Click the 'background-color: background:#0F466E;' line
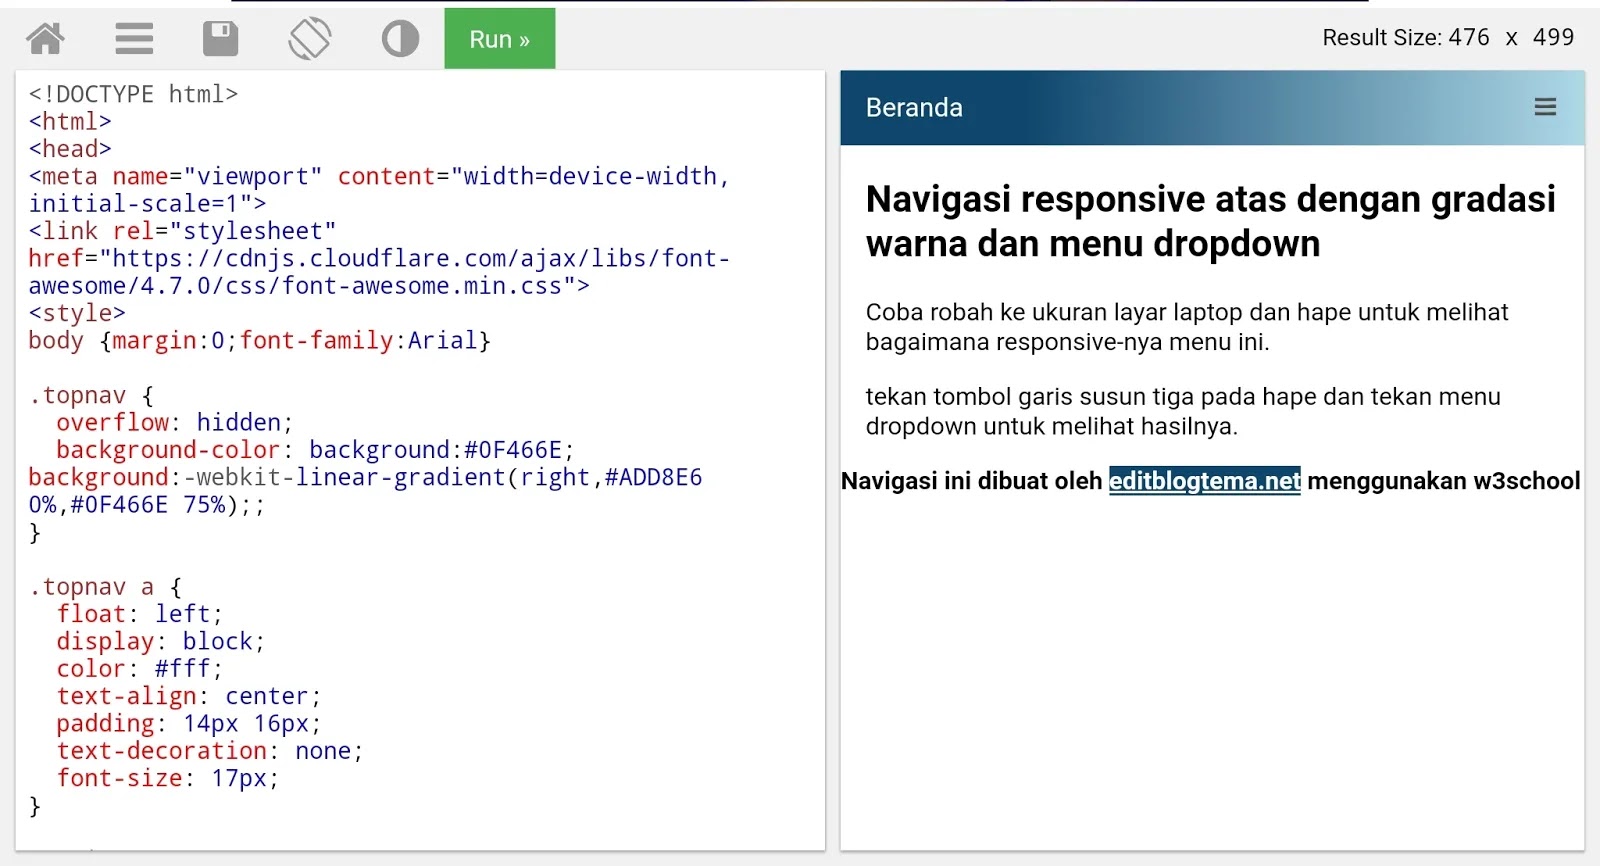The width and height of the screenshot is (1600, 866). point(315,450)
